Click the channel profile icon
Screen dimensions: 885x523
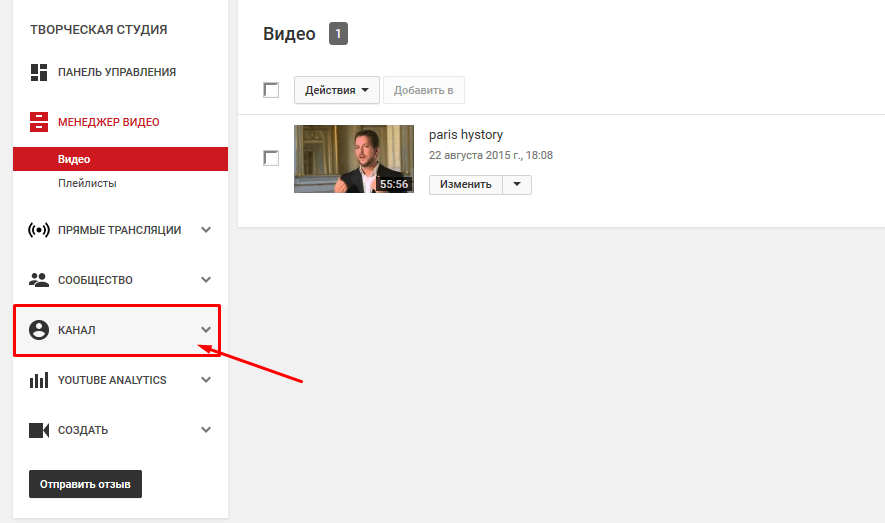[39, 330]
